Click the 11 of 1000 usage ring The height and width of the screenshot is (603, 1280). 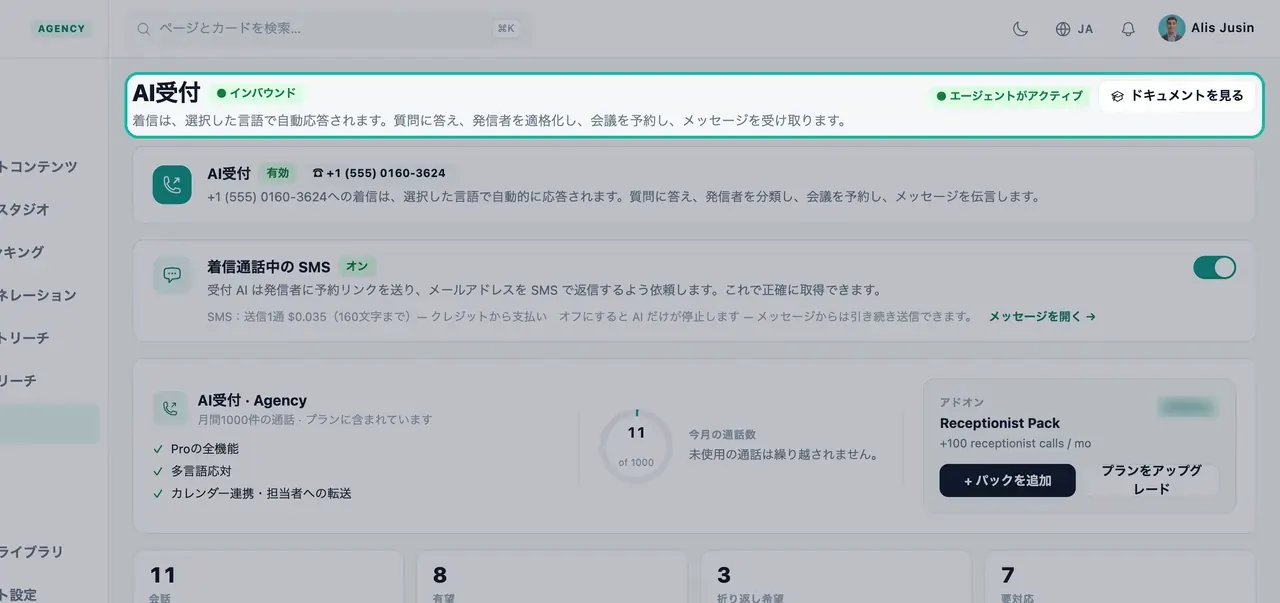pyautogui.click(x=636, y=446)
